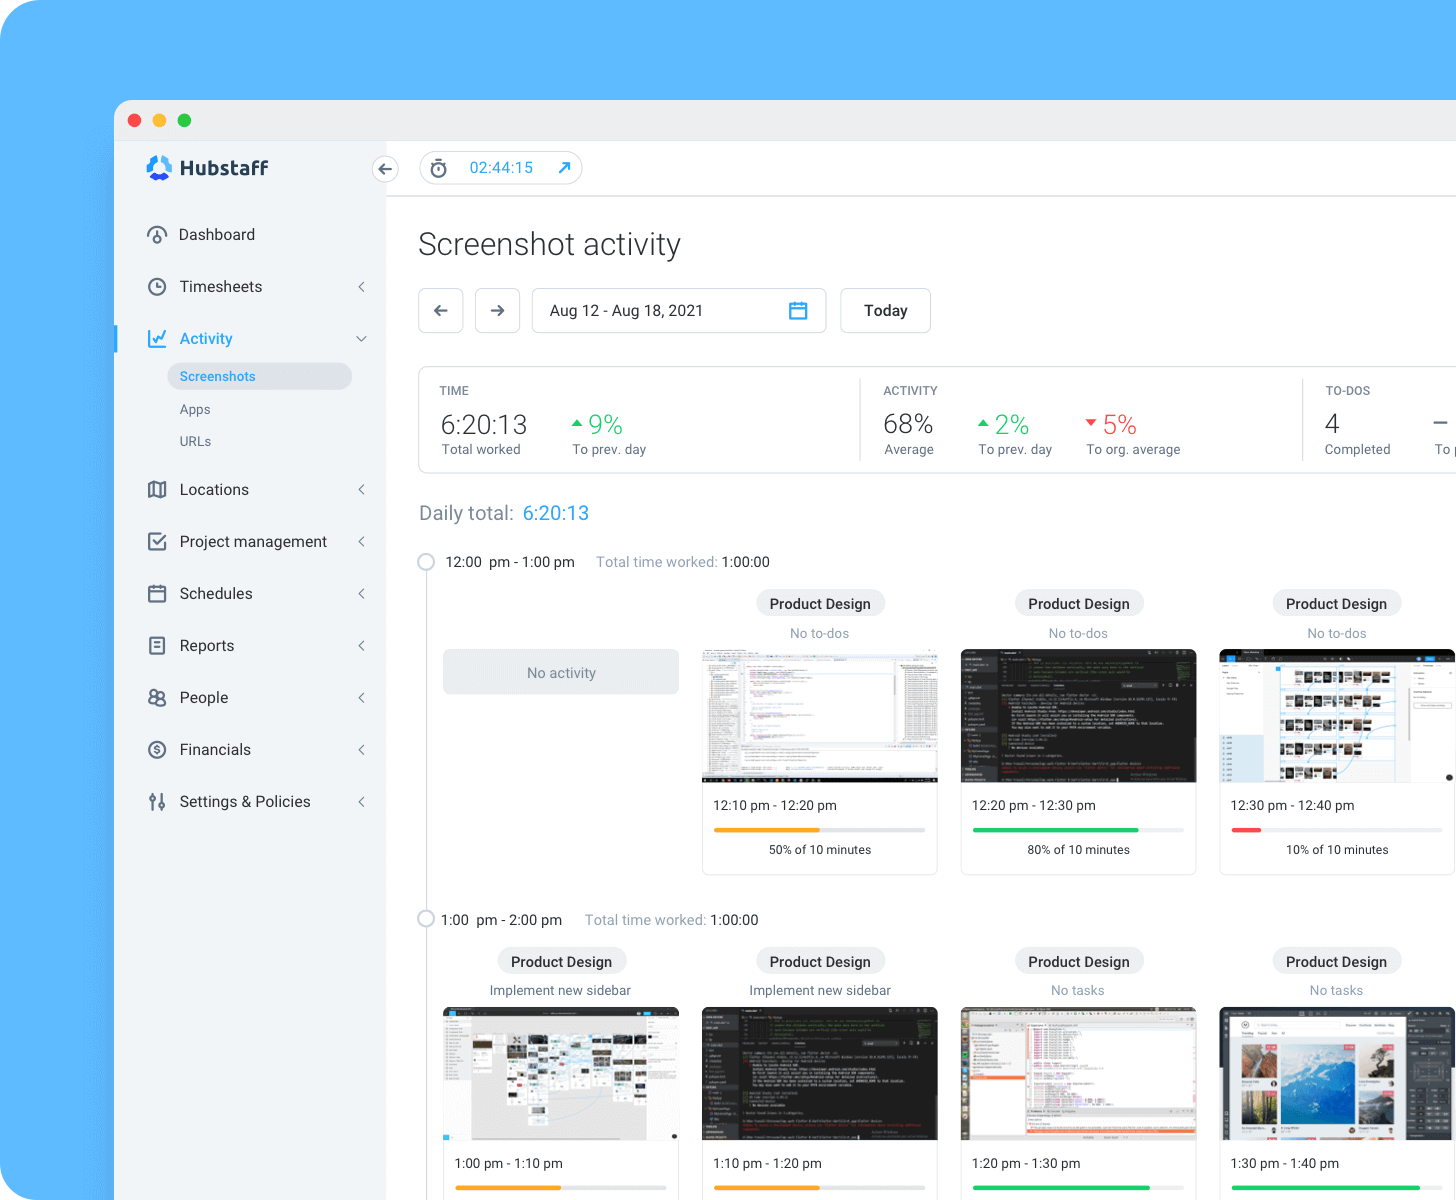Click Implement new sidebar under 1:00 pm card

(560, 991)
